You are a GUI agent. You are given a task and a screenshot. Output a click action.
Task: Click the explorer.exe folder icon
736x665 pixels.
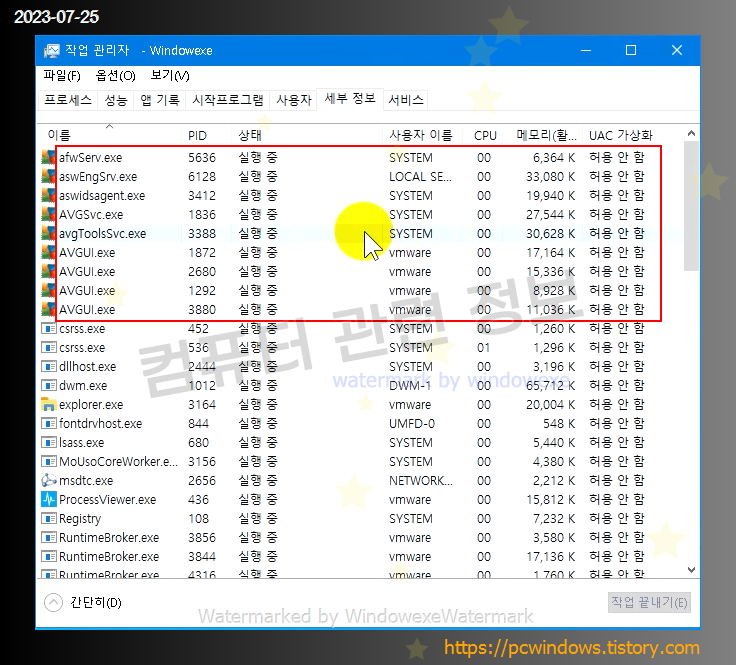coord(49,404)
